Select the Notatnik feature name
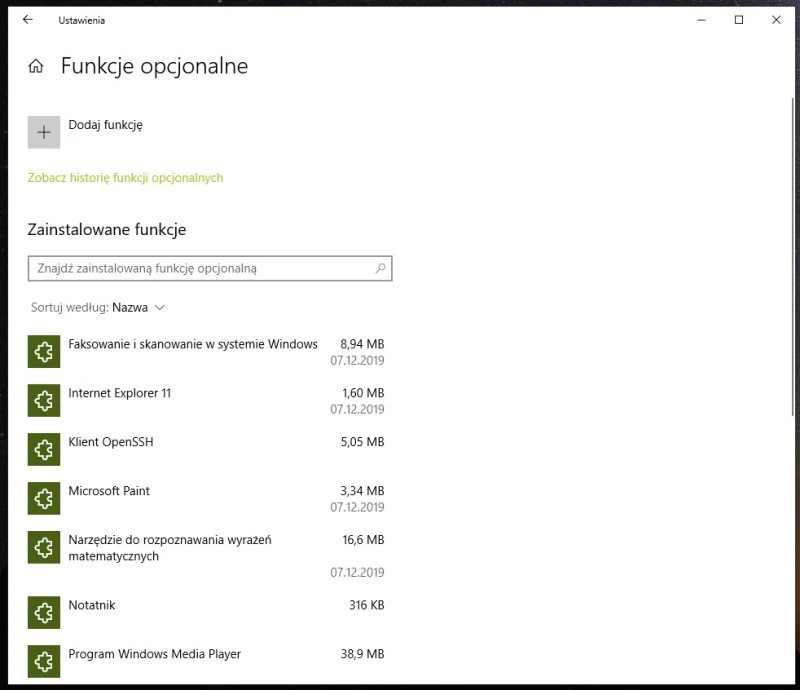The image size is (800, 690). (x=92, y=605)
